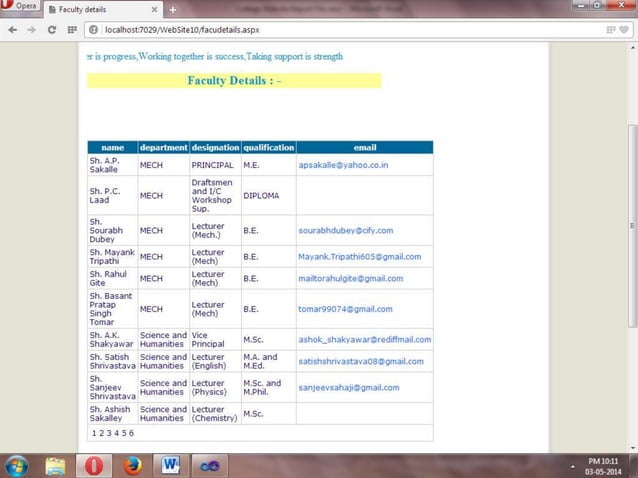Screen dimensions: 638x478
Task: Go to page 6 of table
Action: click(x=131, y=433)
